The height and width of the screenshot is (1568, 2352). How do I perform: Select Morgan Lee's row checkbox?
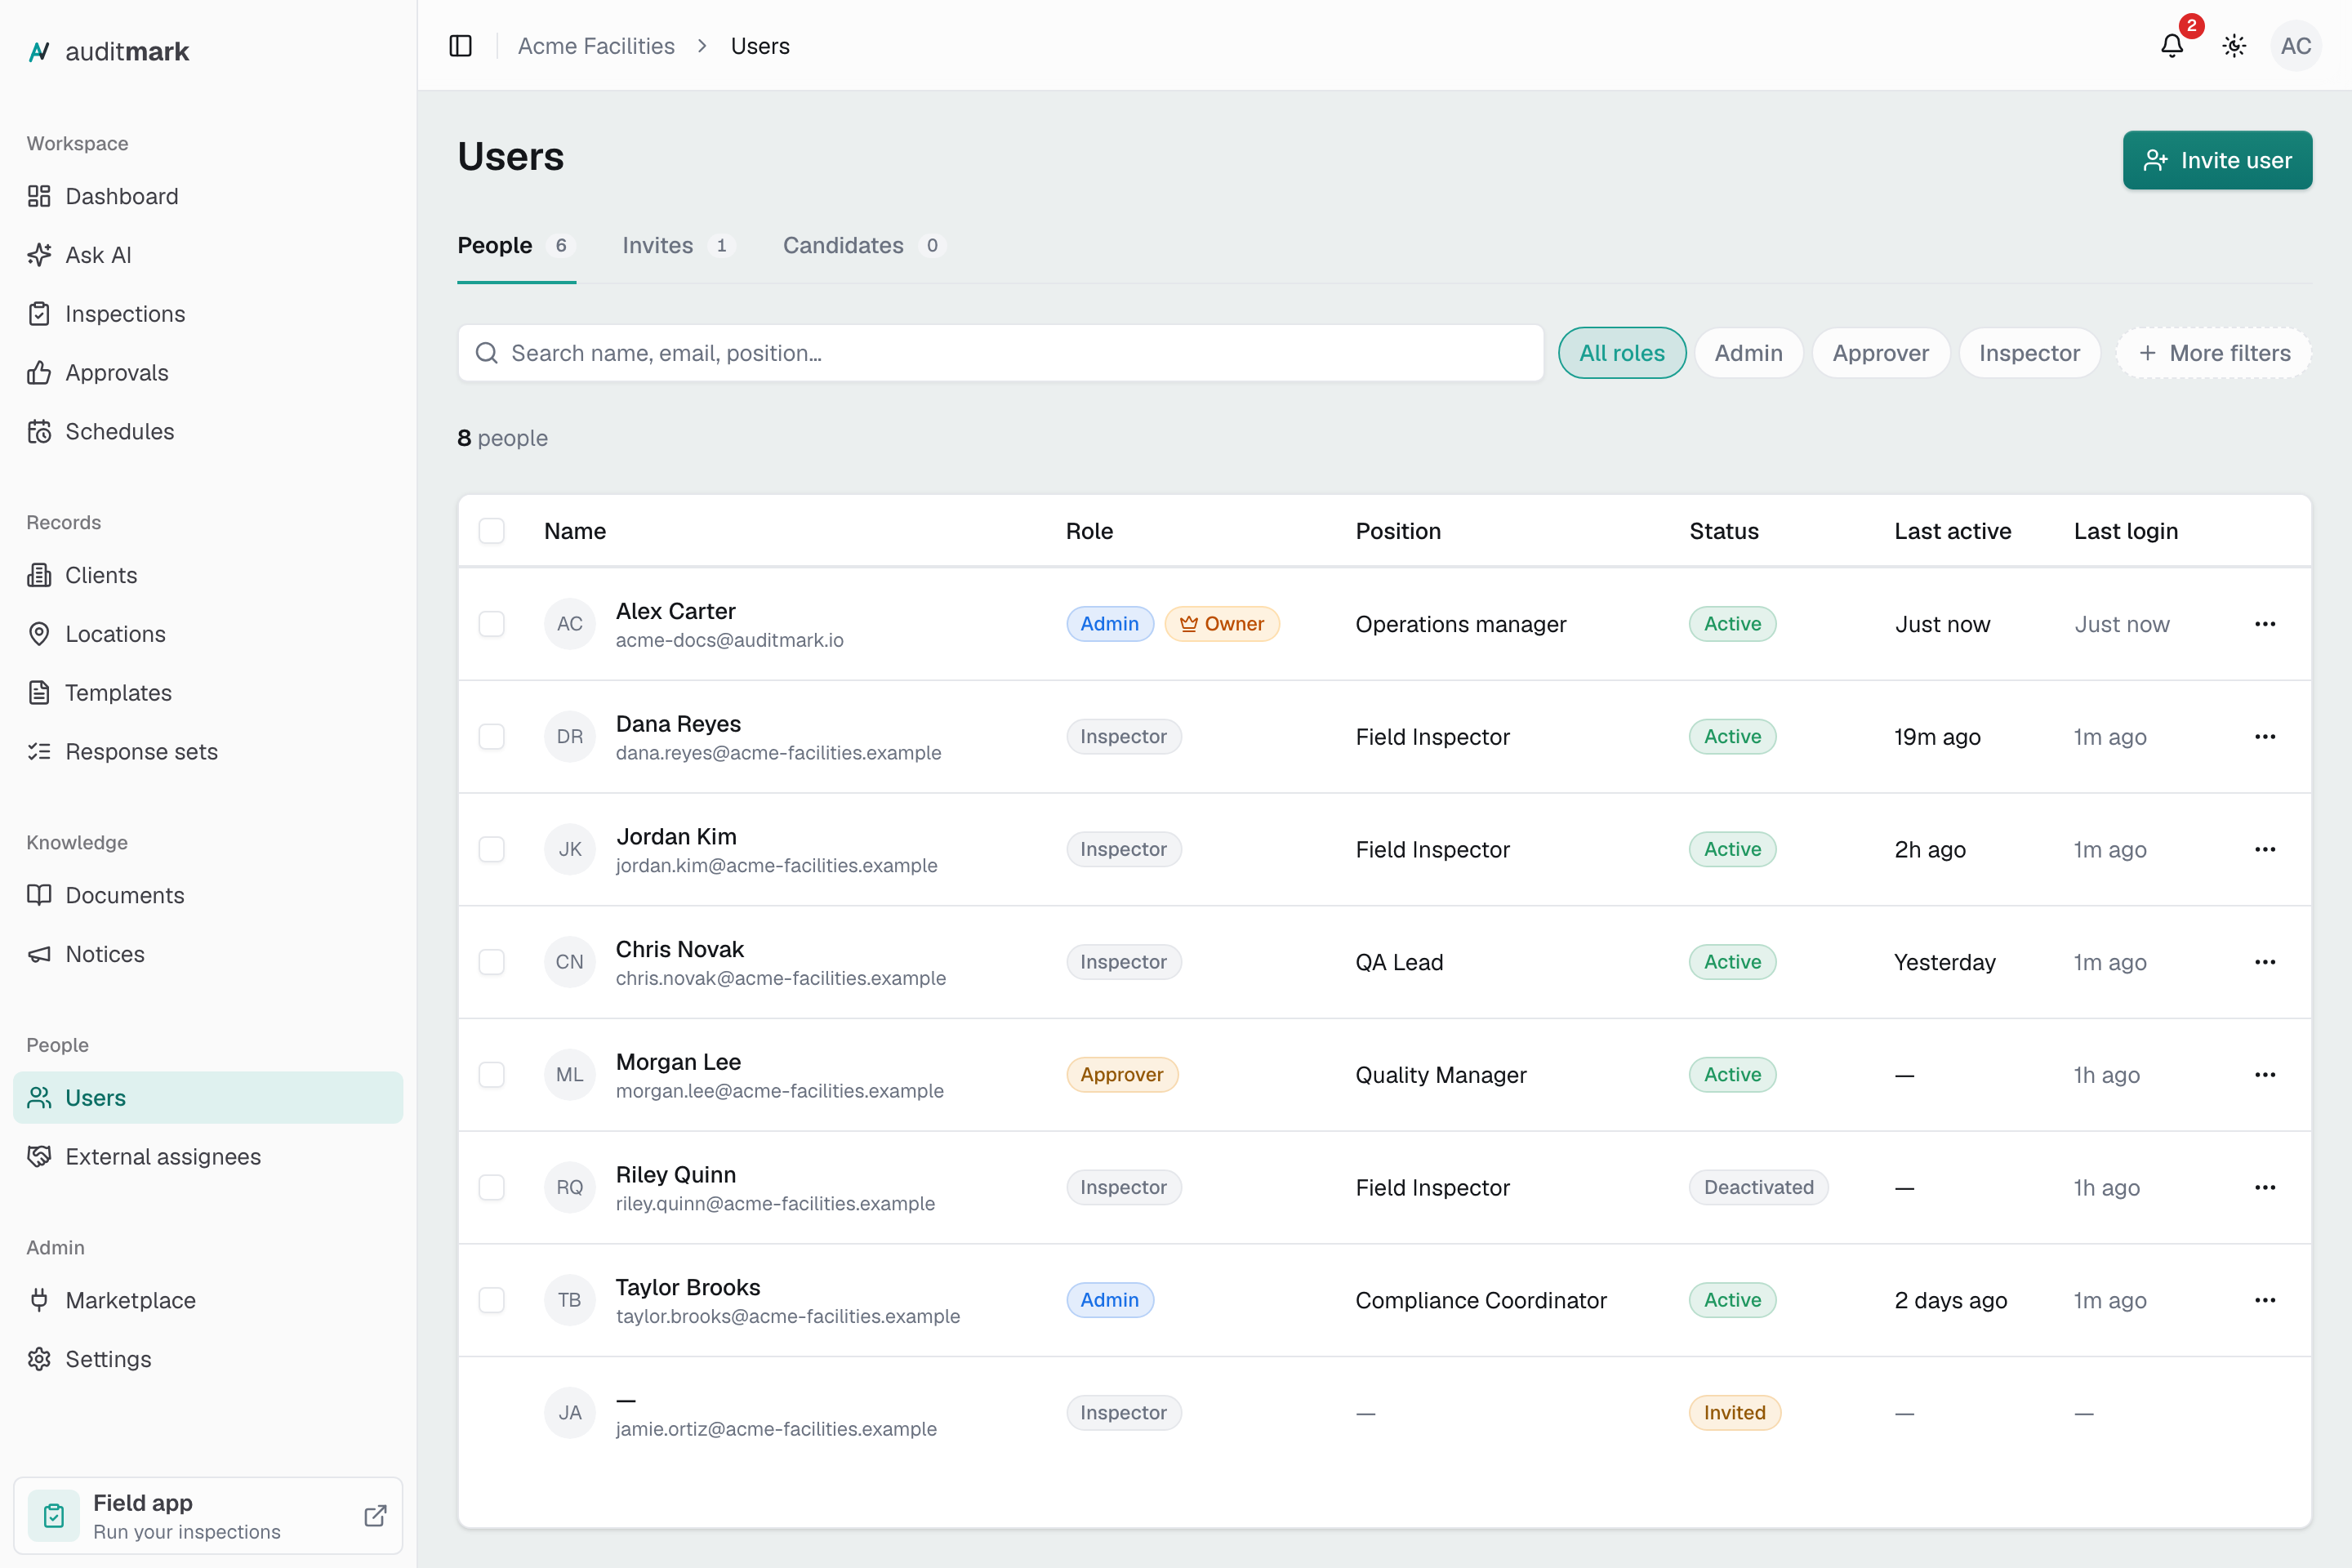(491, 1075)
